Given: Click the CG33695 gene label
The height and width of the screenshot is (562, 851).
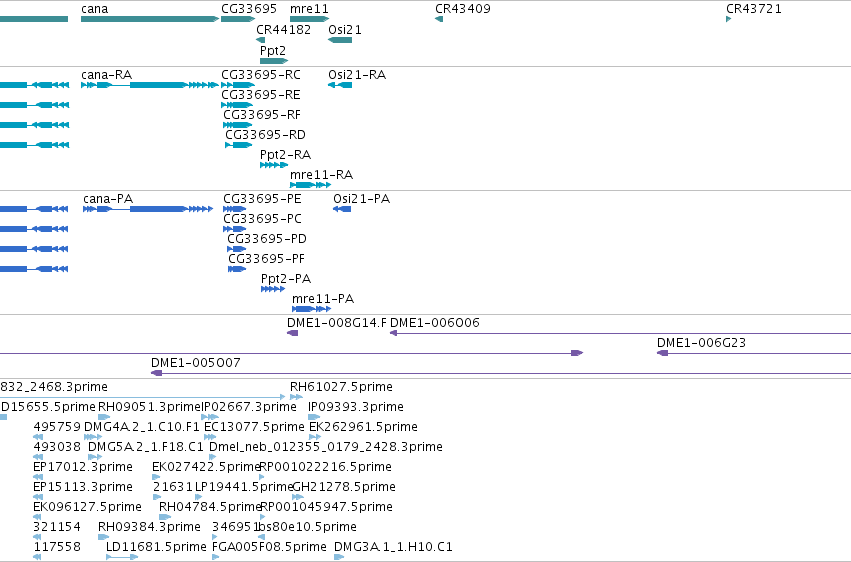Looking at the screenshot, I should tap(249, 9).
